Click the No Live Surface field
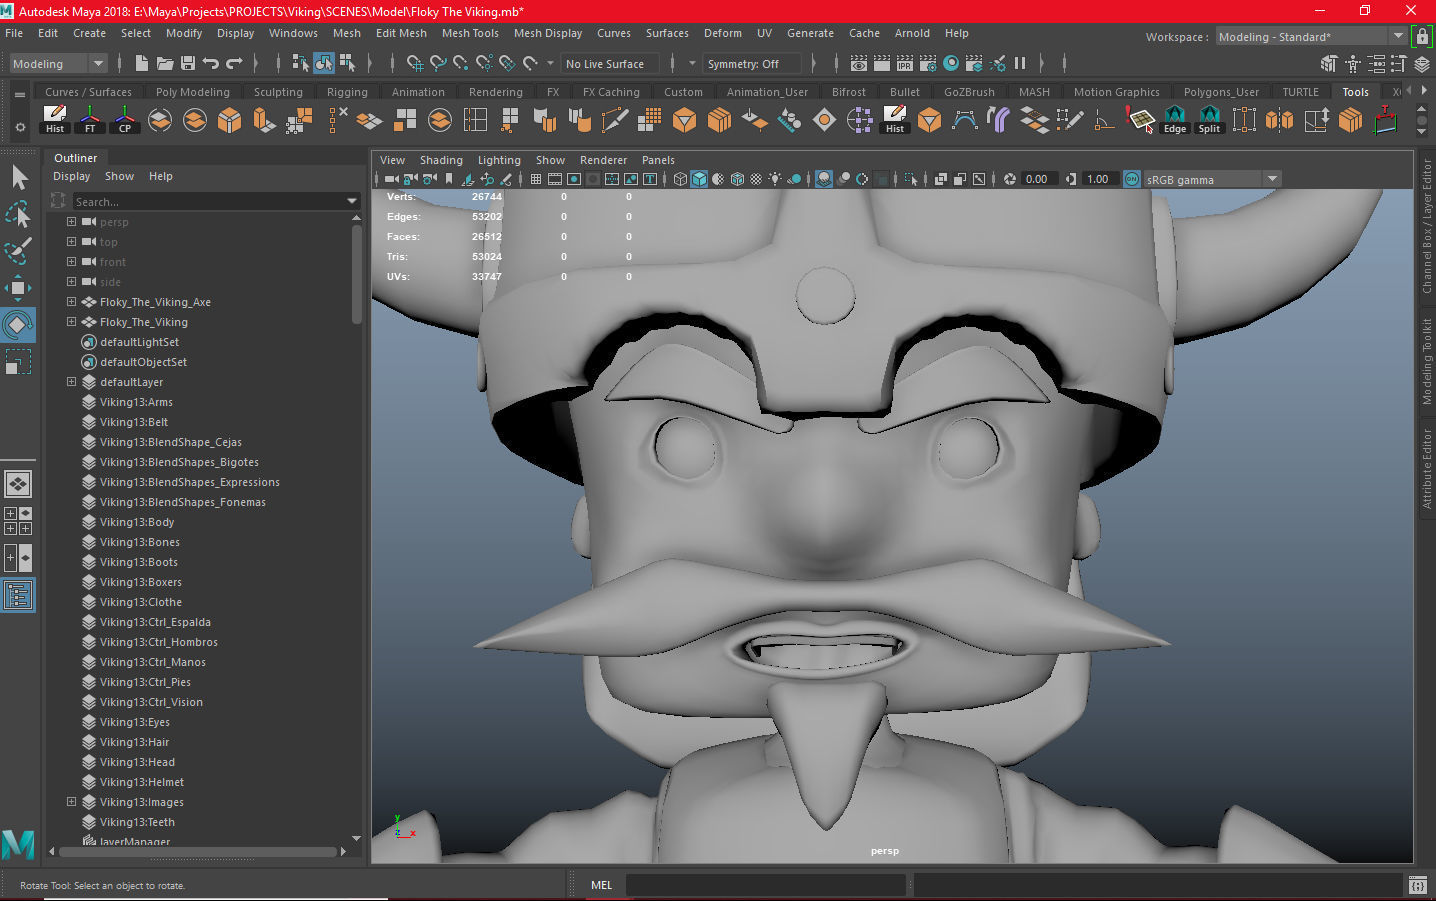The width and height of the screenshot is (1436, 901). 609,63
